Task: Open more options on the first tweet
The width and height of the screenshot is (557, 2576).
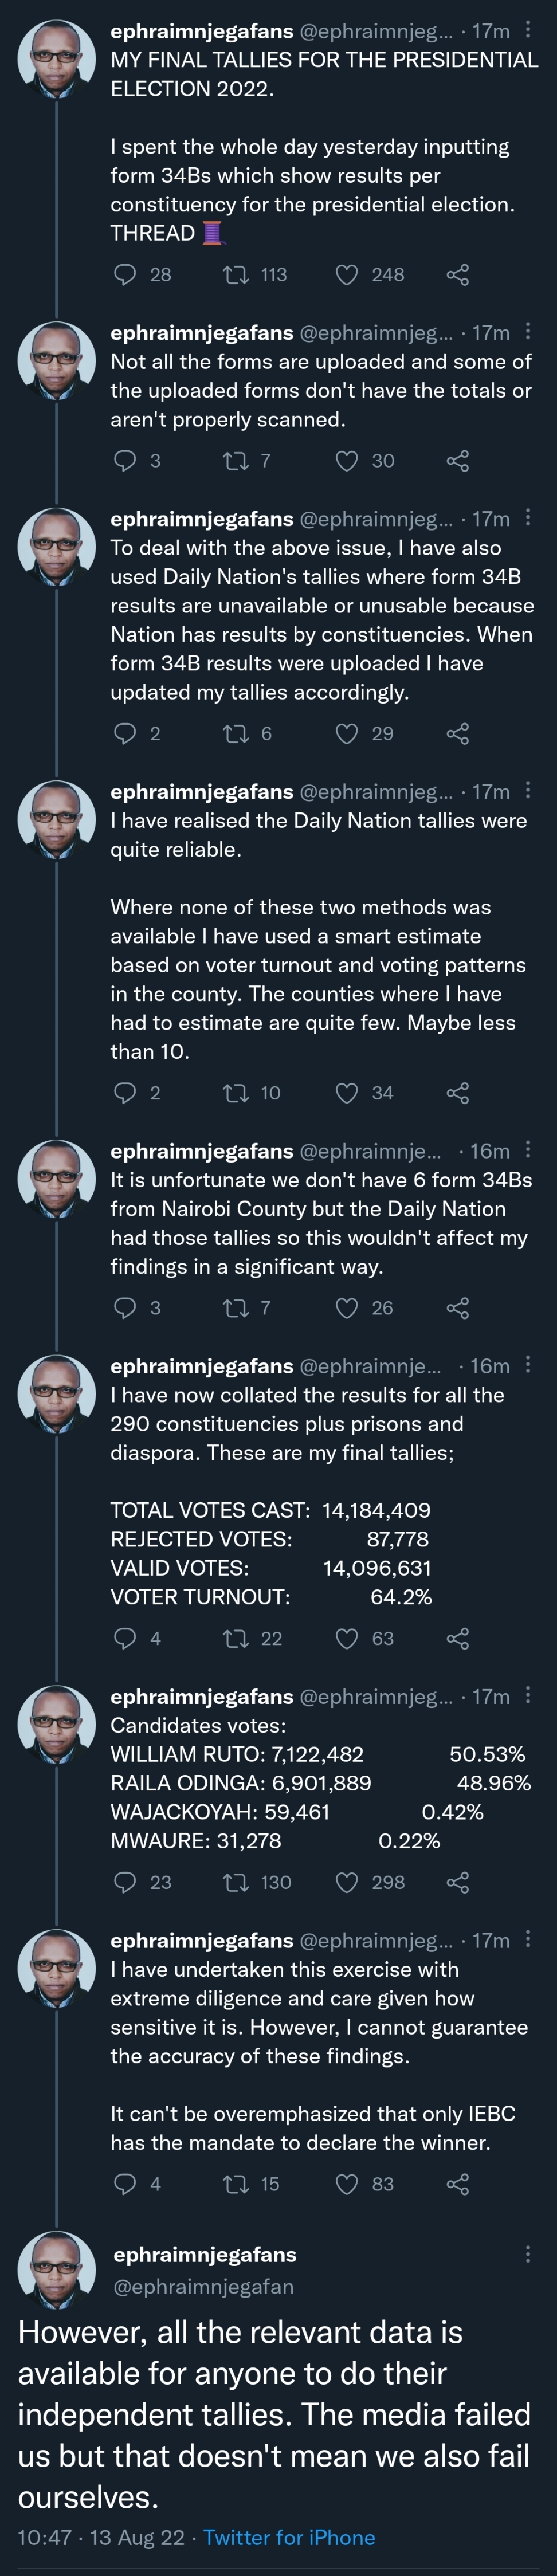Action: coord(528,31)
